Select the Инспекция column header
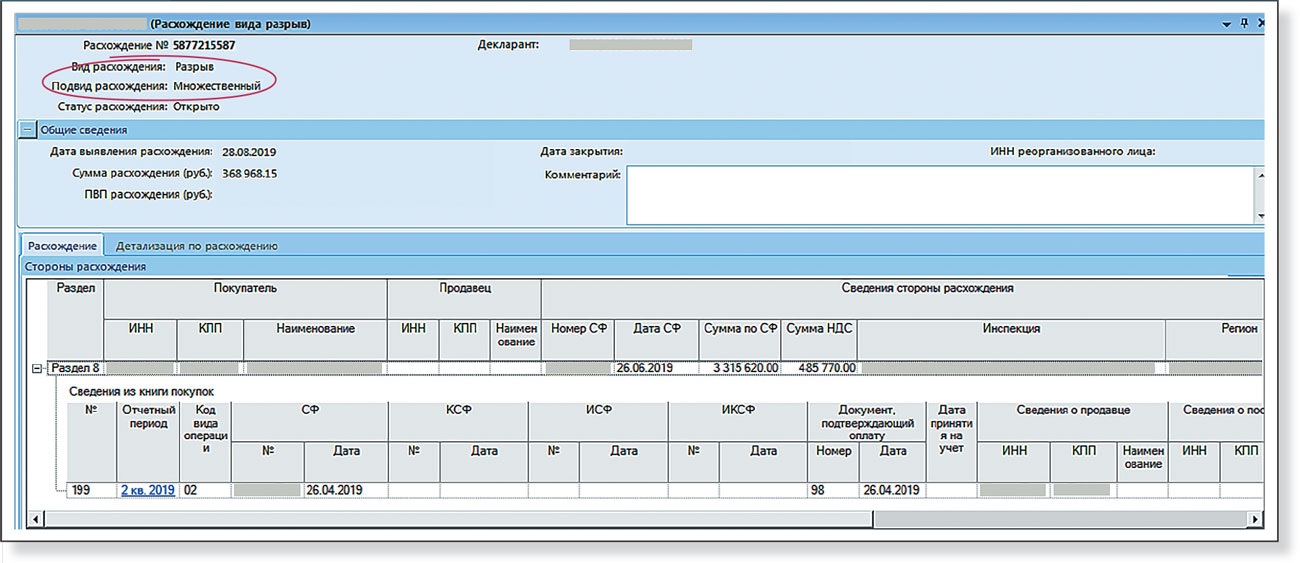1300x563 pixels. pos(1010,328)
